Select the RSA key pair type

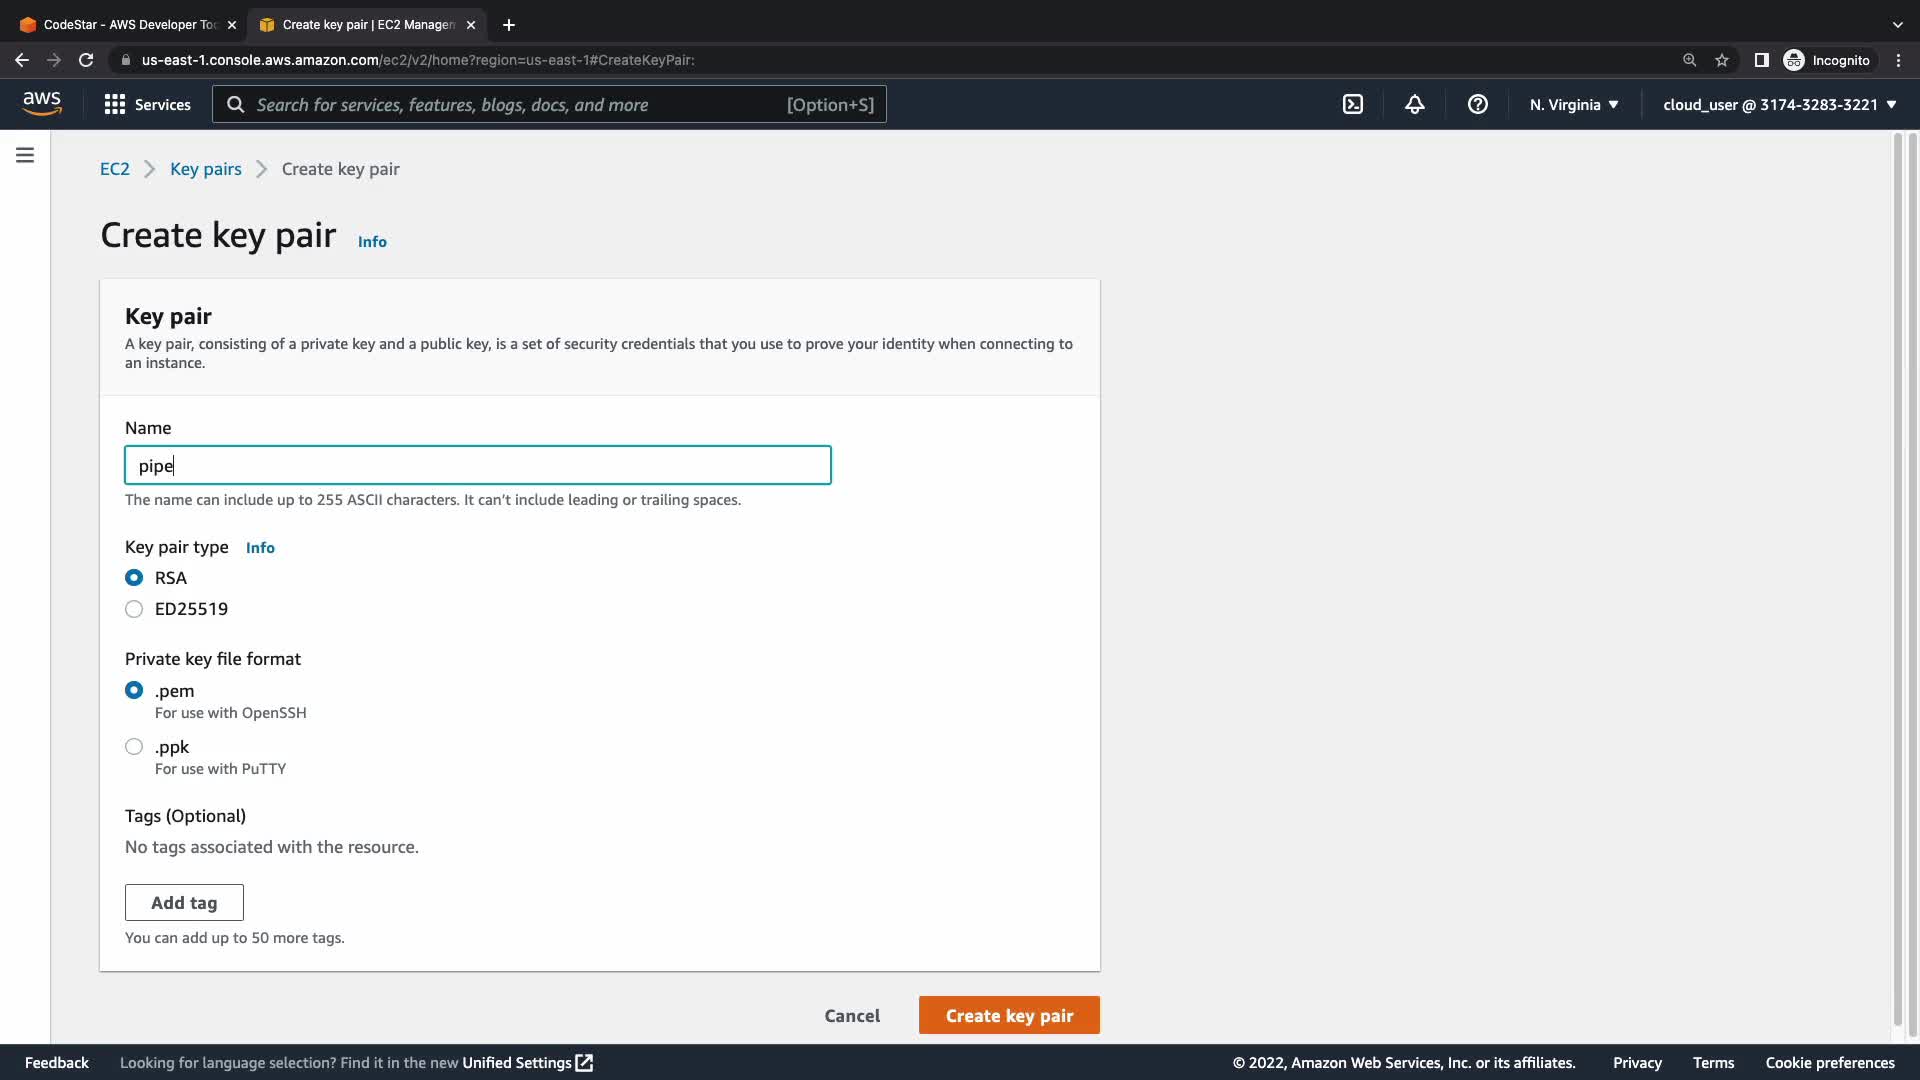coord(134,578)
